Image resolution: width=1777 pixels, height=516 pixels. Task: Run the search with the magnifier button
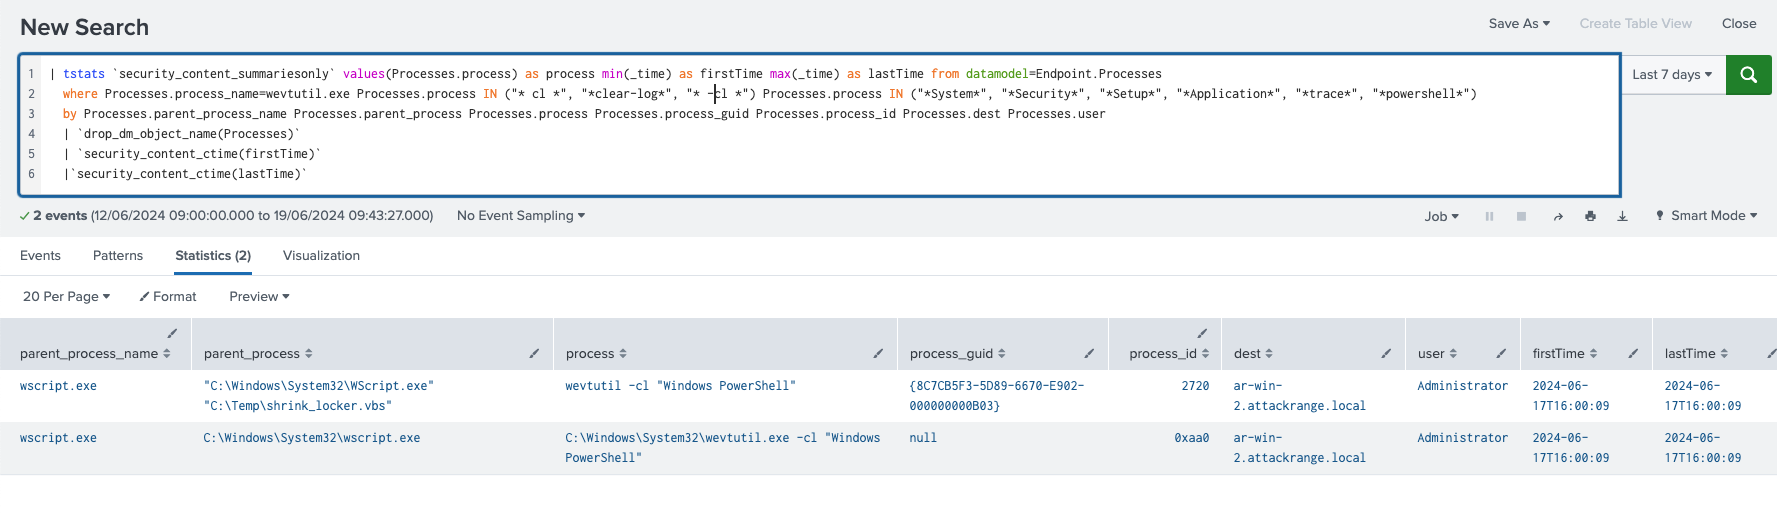point(1748,75)
